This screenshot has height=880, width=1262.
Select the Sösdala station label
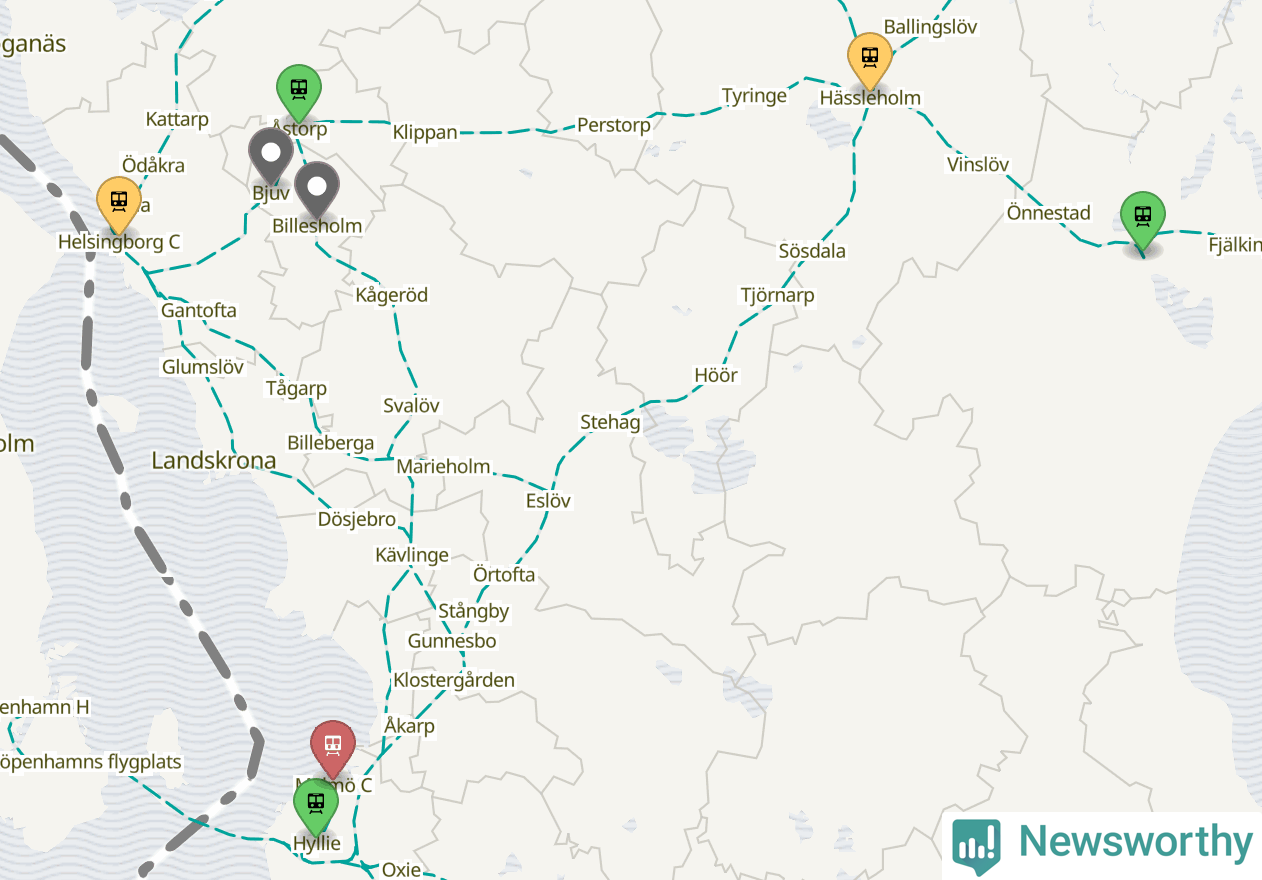click(812, 251)
